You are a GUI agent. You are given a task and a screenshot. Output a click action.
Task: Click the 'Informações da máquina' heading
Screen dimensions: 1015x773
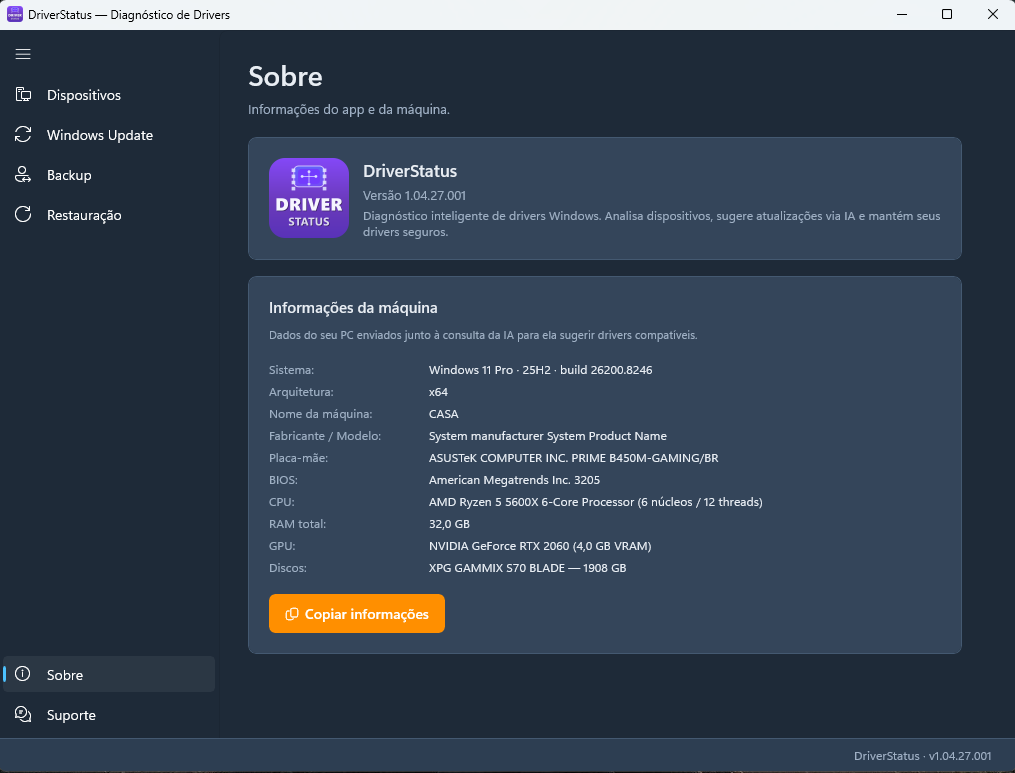click(353, 308)
